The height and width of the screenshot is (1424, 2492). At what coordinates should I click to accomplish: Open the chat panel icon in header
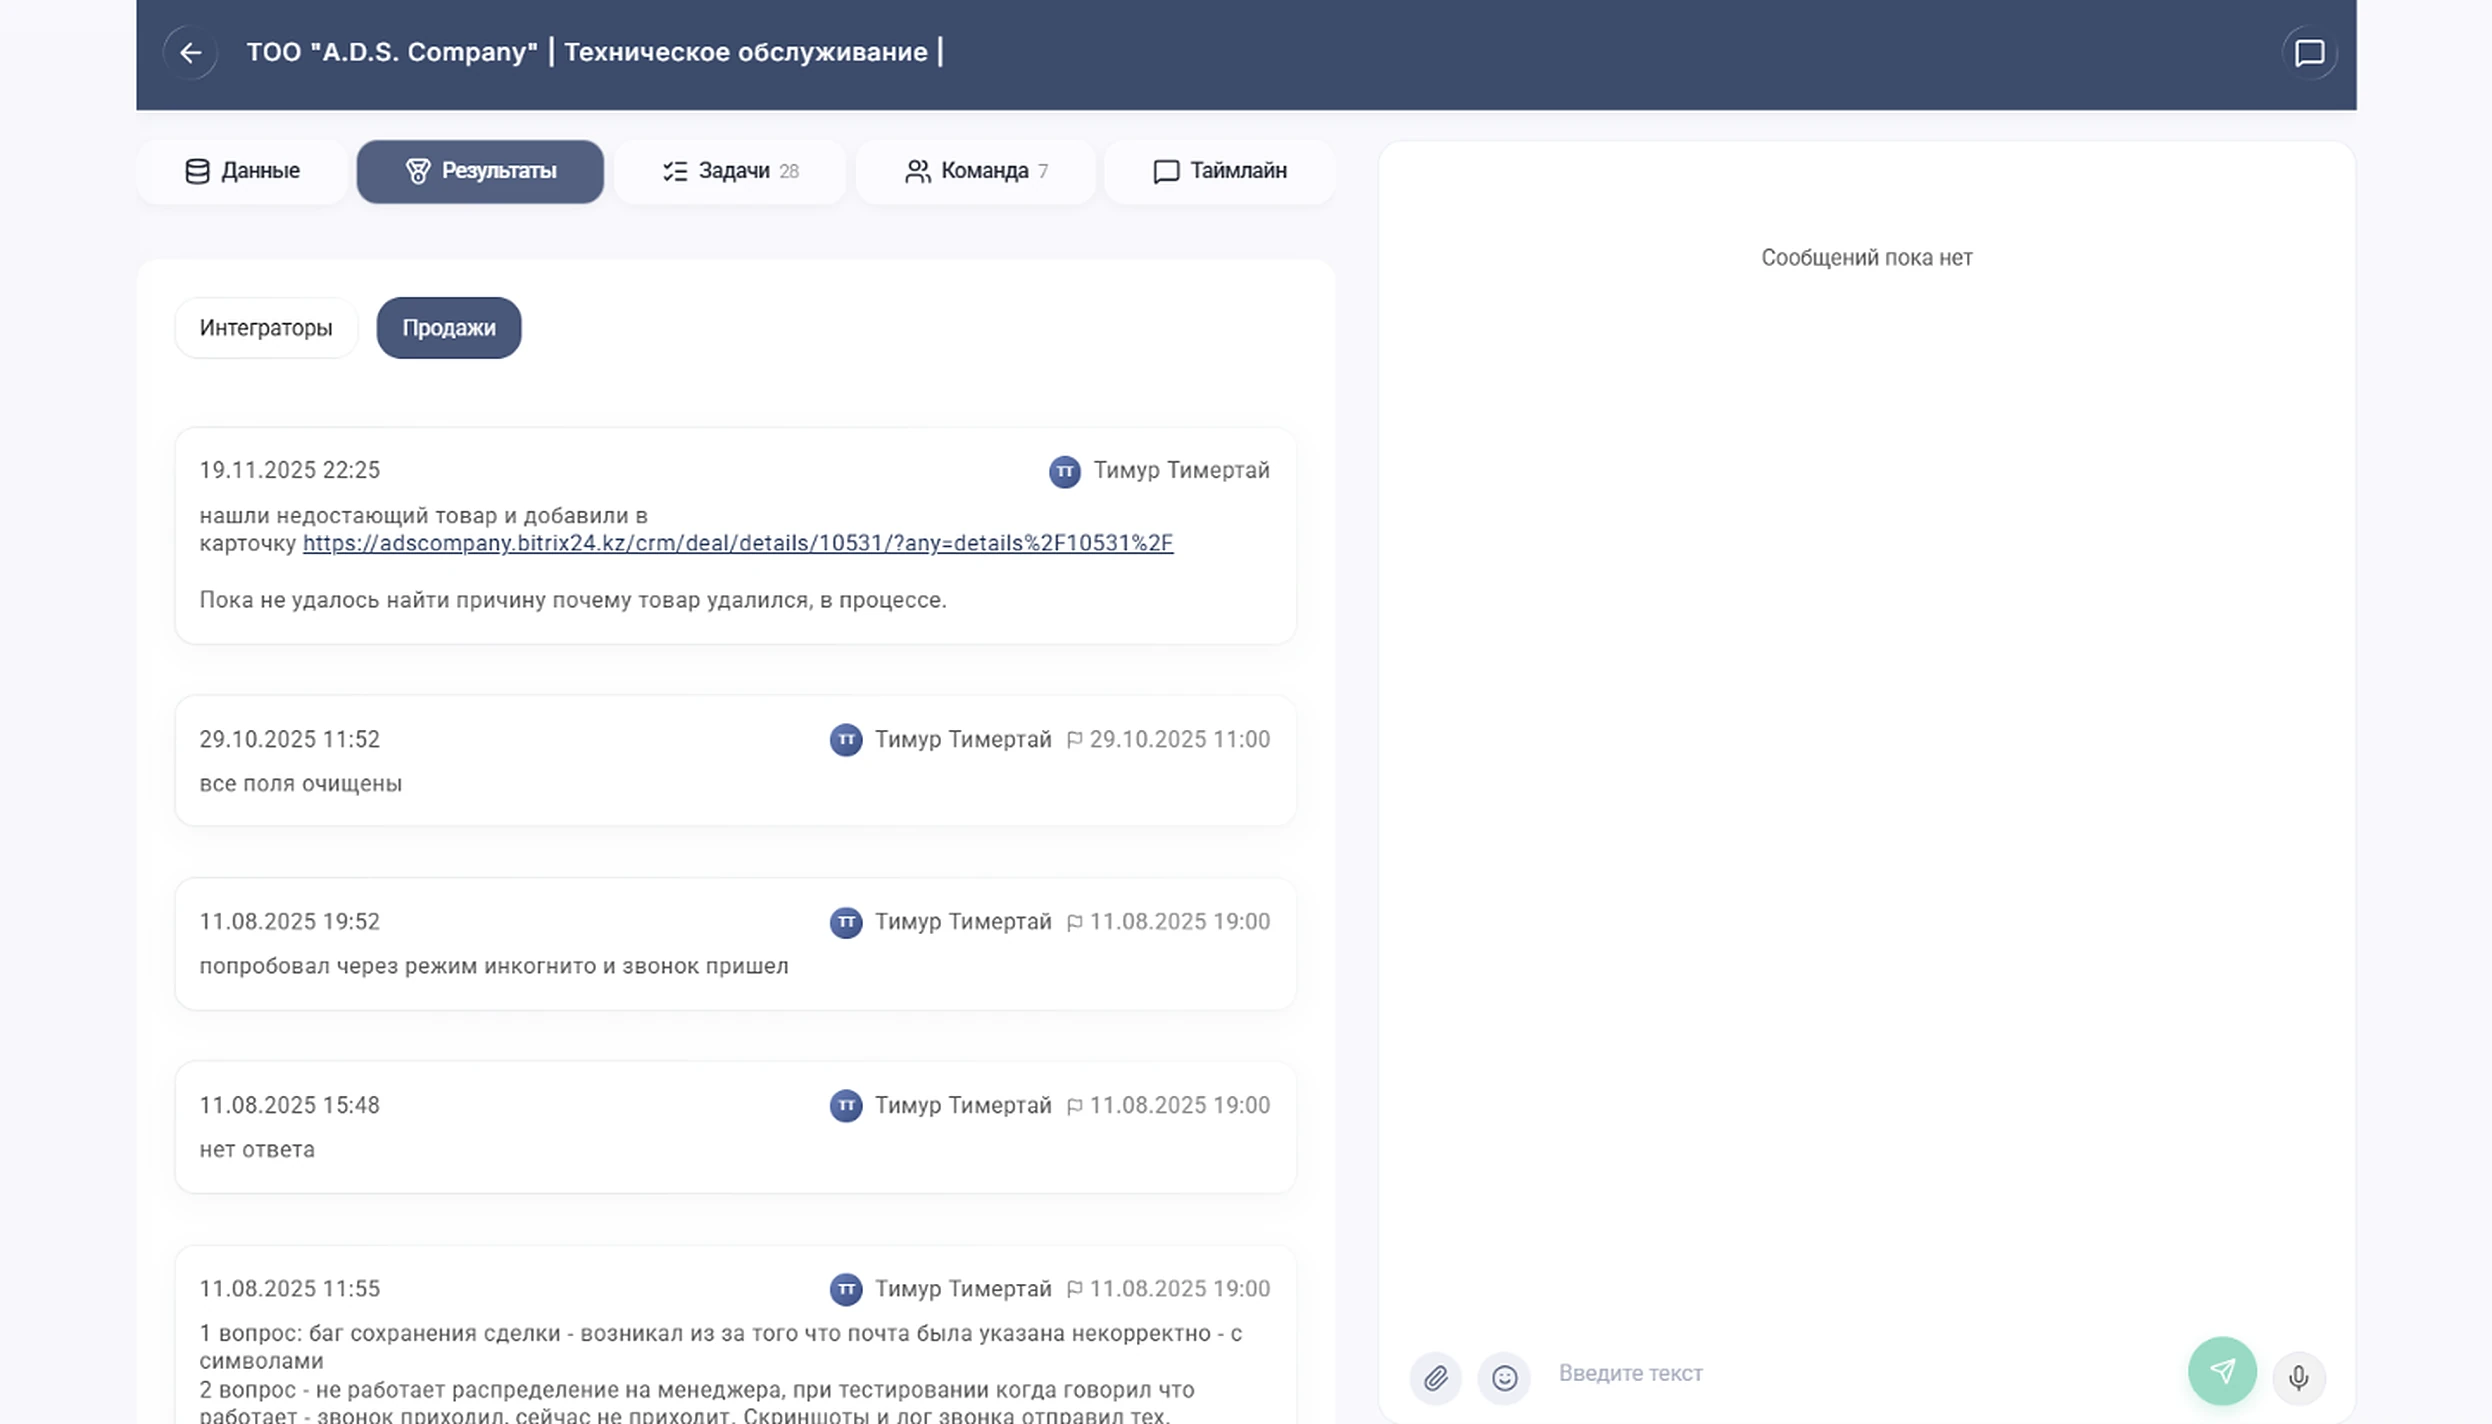(2309, 52)
